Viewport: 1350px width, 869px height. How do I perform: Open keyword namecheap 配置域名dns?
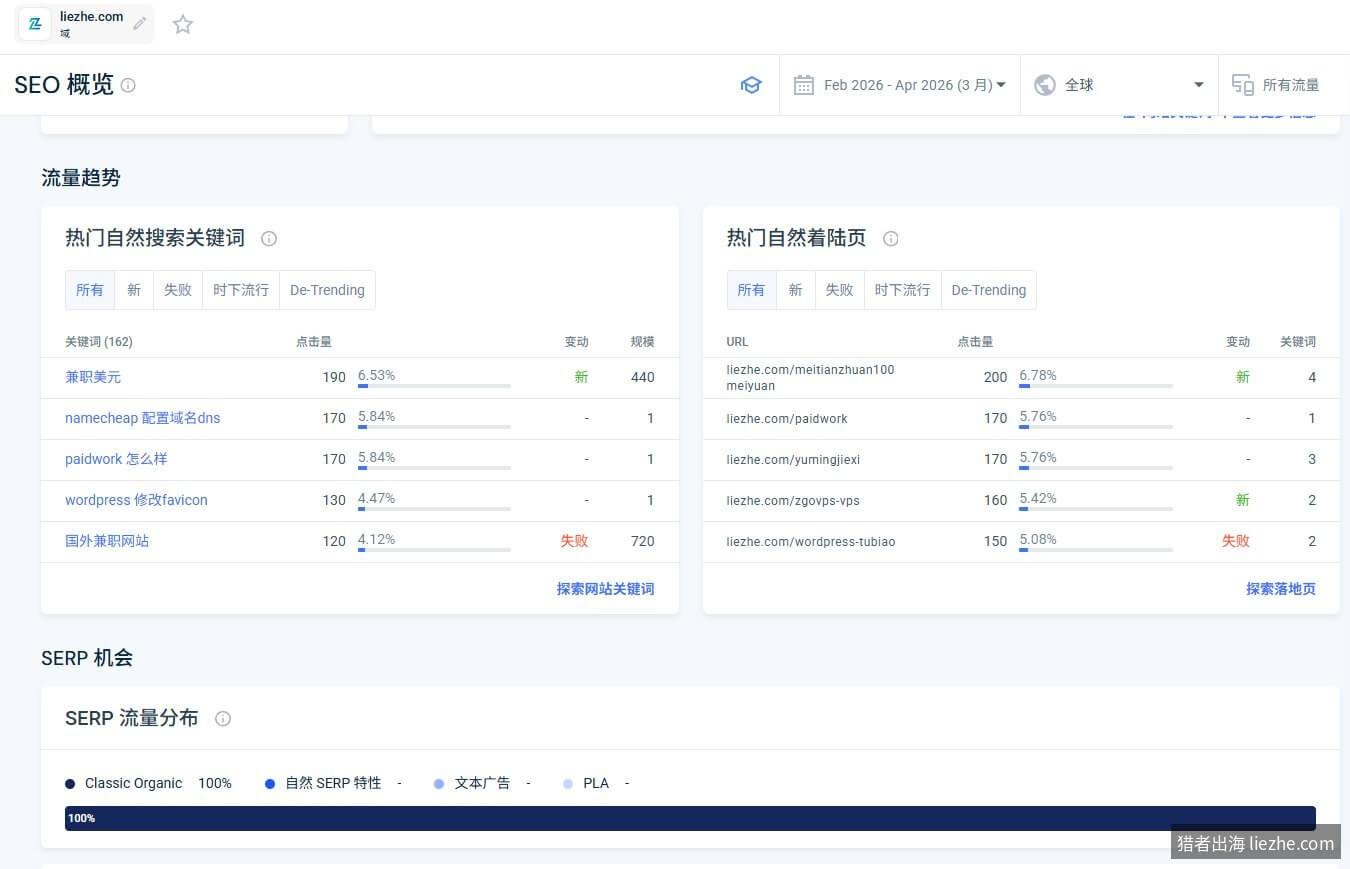click(142, 418)
